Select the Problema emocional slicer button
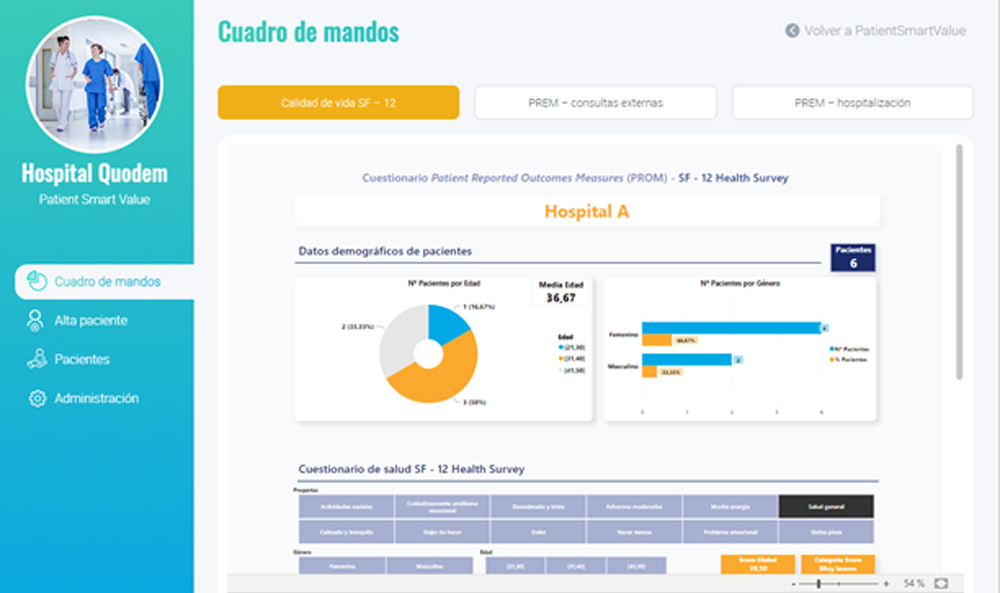The height and width of the screenshot is (593, 1000). click(730, 532)
